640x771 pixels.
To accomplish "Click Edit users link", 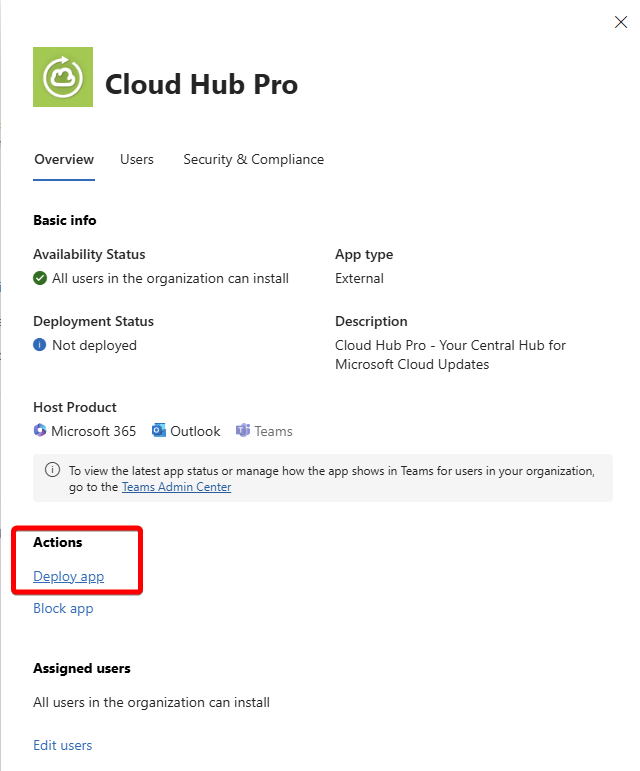I will click(x=62, y=745).
